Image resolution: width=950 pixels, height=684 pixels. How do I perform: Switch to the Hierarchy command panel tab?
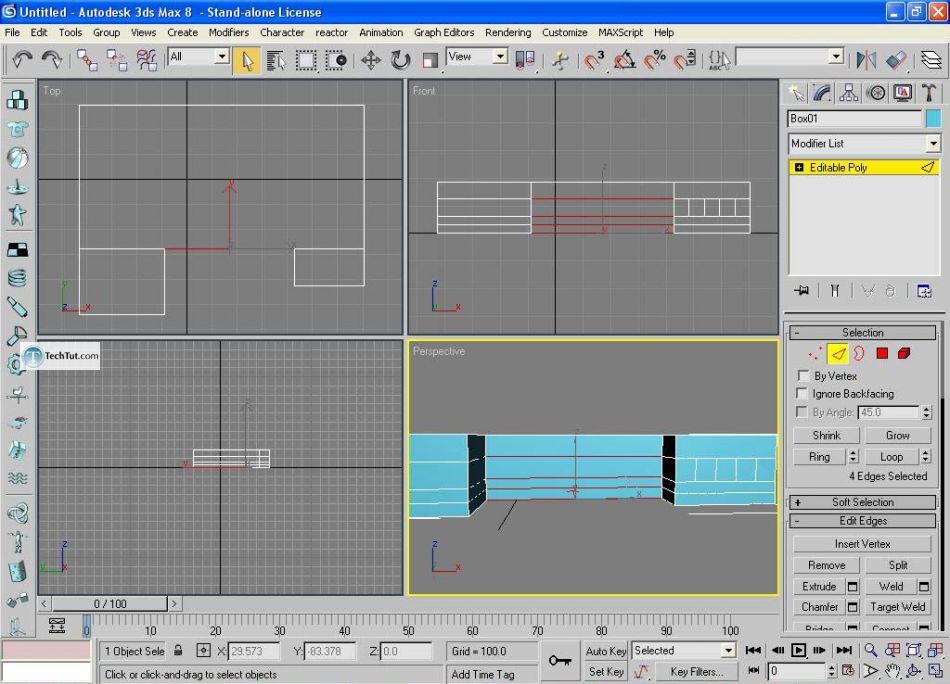click(x=849, y=93)
